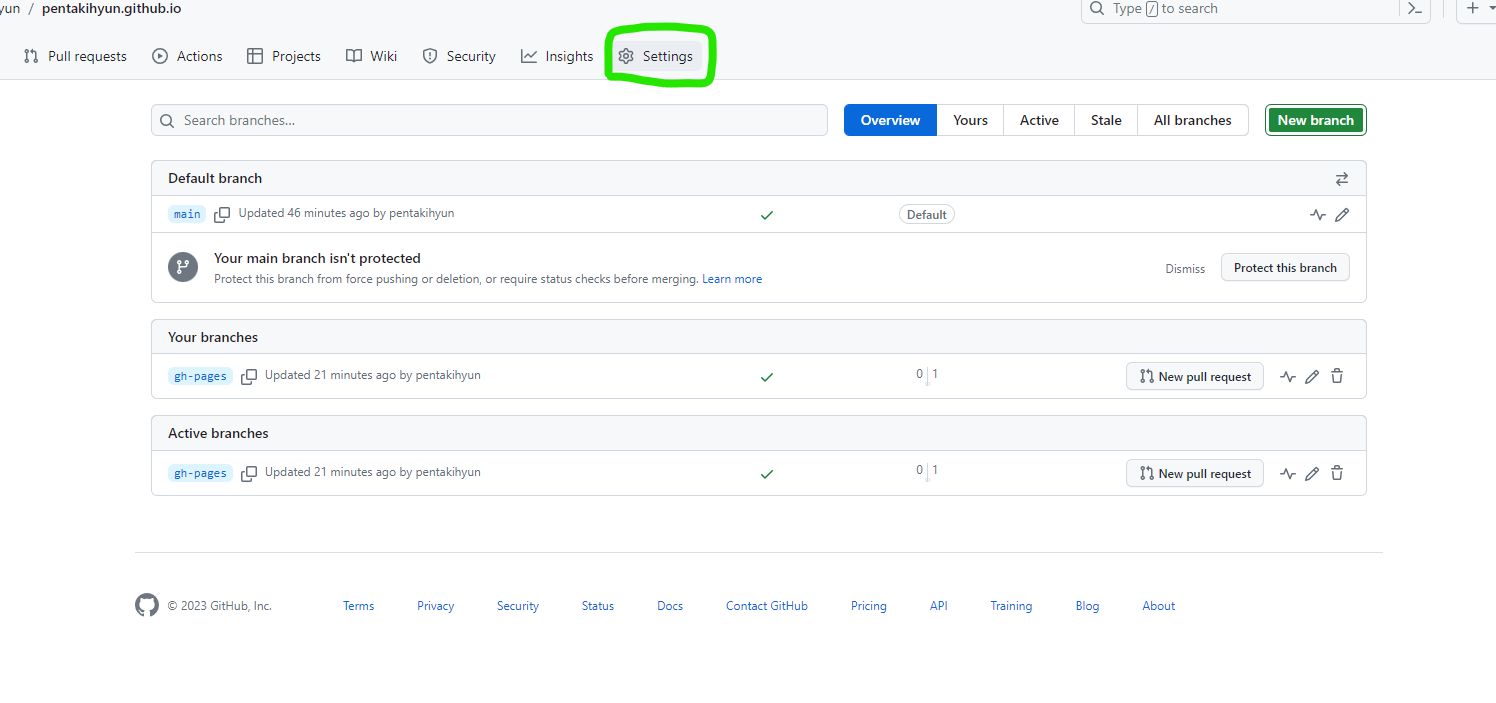Open the Projects tab
The height and width of the screenshot is (703, 1496).
point(284,56)
